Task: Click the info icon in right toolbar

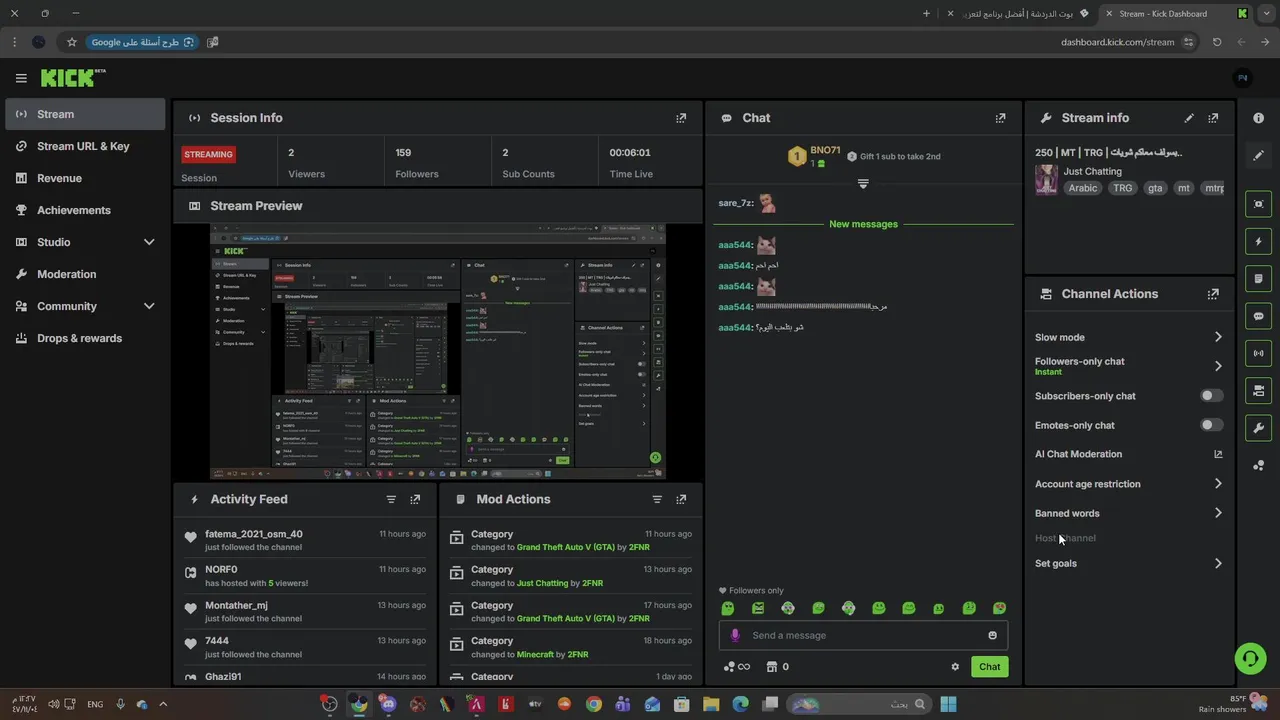Action: point(1258,118)
